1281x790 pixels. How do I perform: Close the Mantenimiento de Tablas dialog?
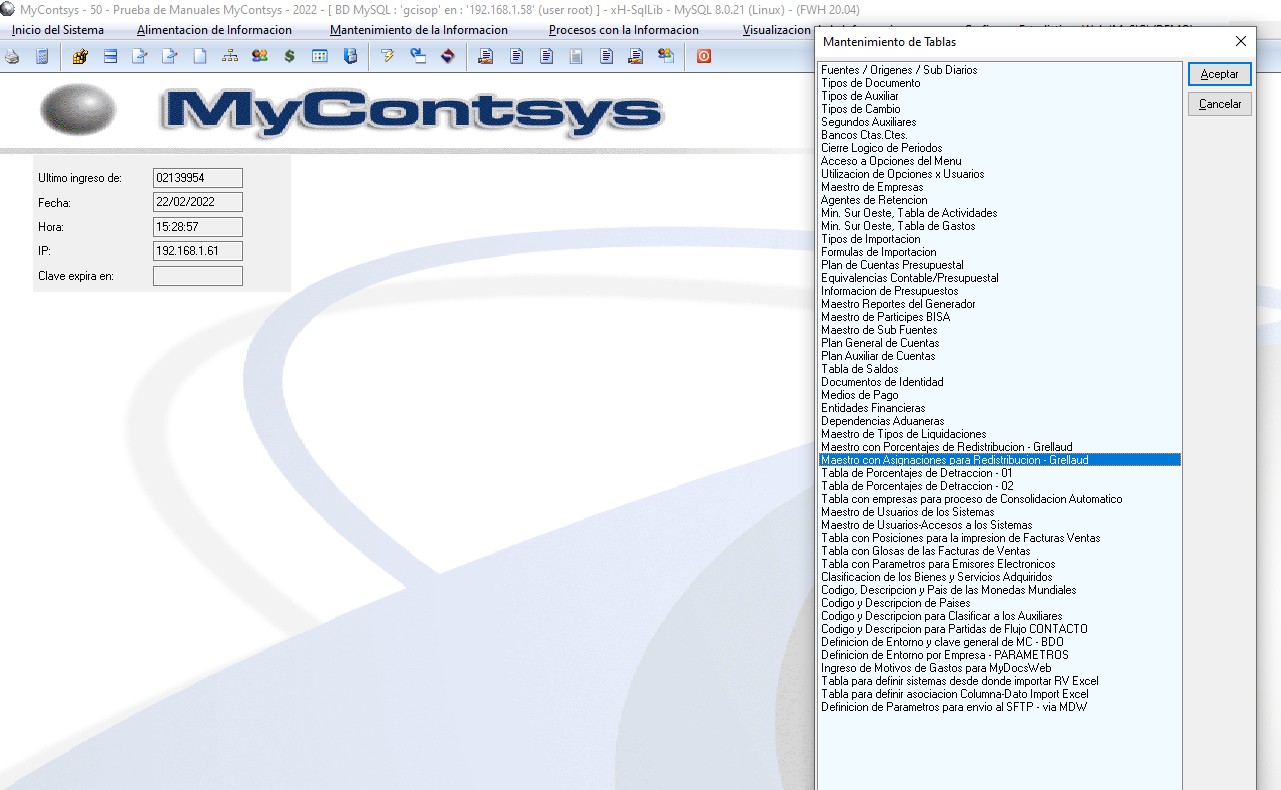click(x=1240, y=42)
